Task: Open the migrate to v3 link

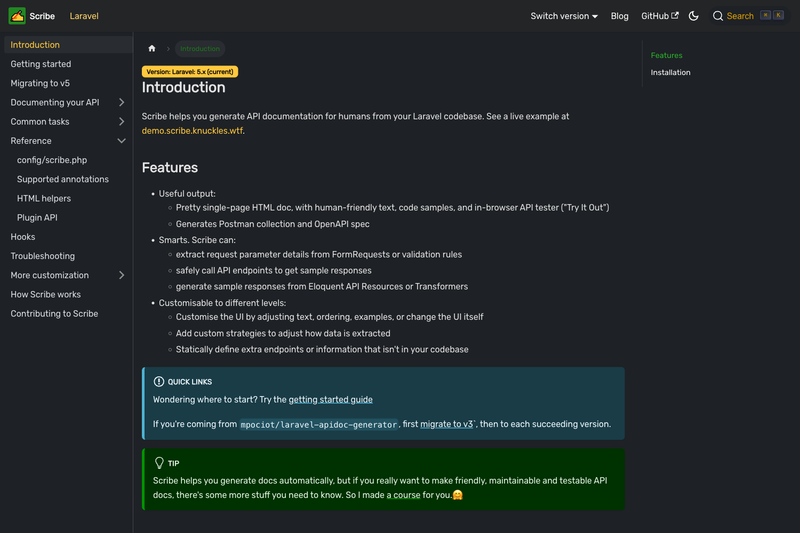Action: pyautogui.click(x=446, y=424)
